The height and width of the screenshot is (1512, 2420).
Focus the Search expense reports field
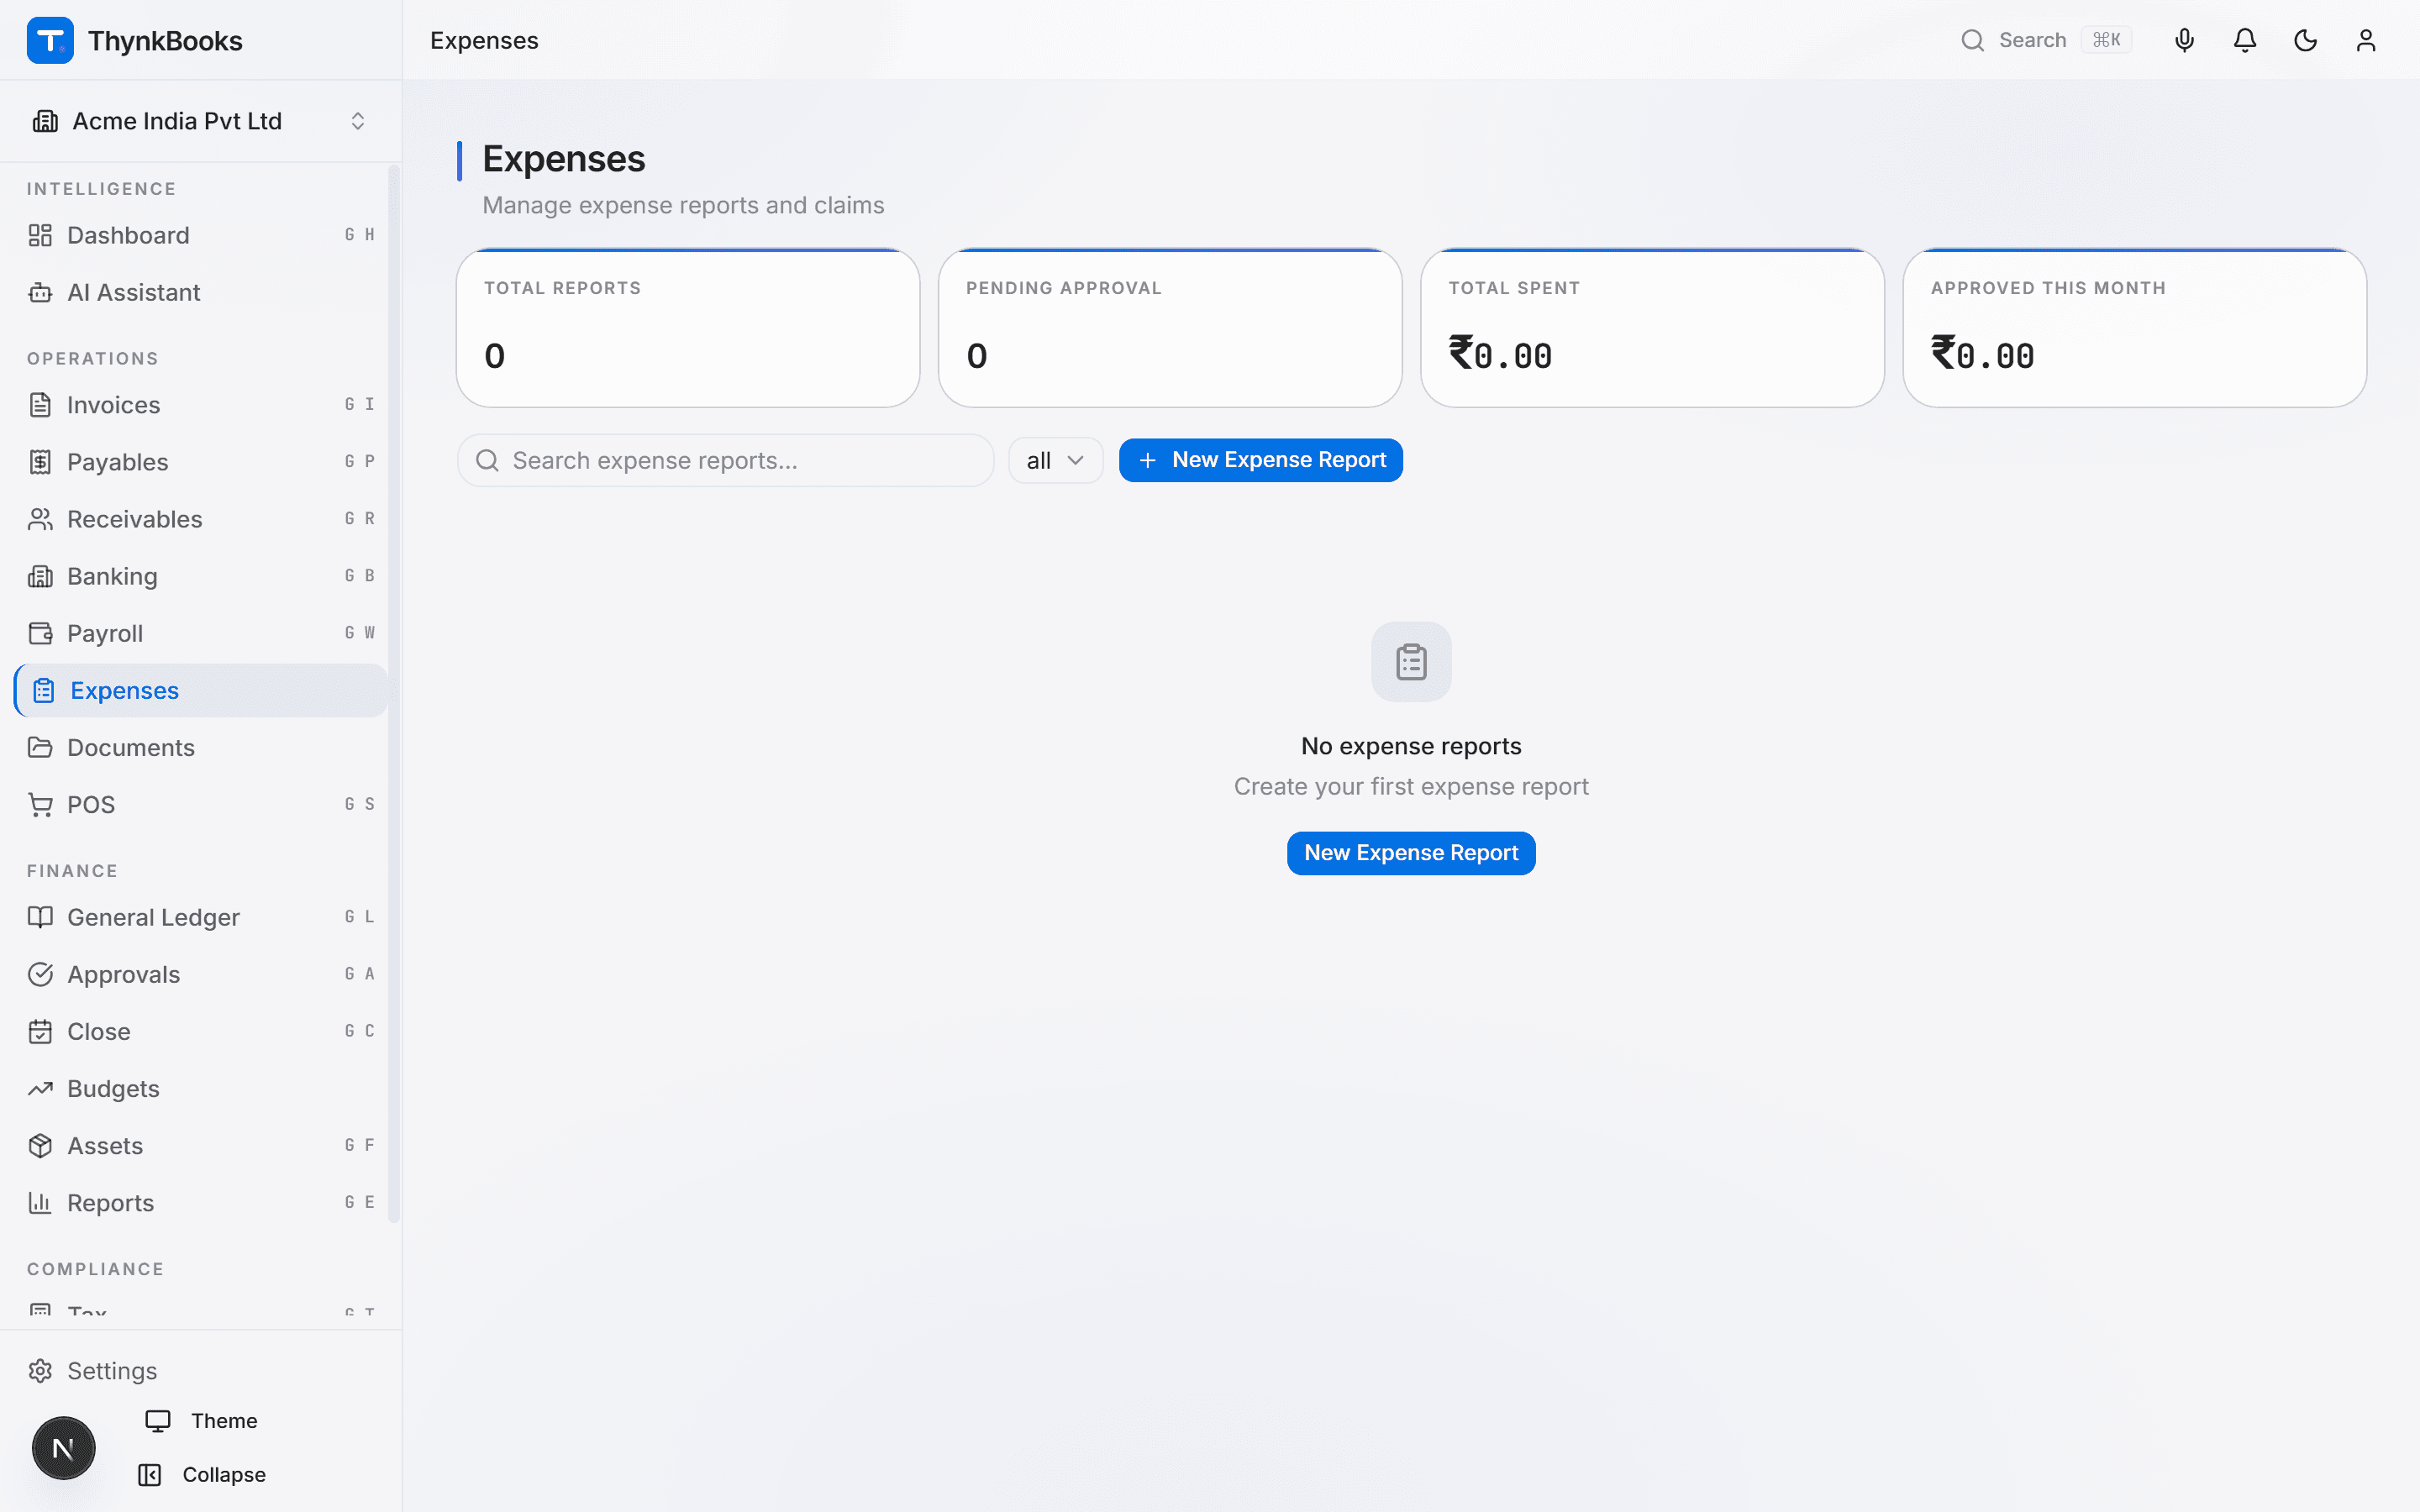725,460
